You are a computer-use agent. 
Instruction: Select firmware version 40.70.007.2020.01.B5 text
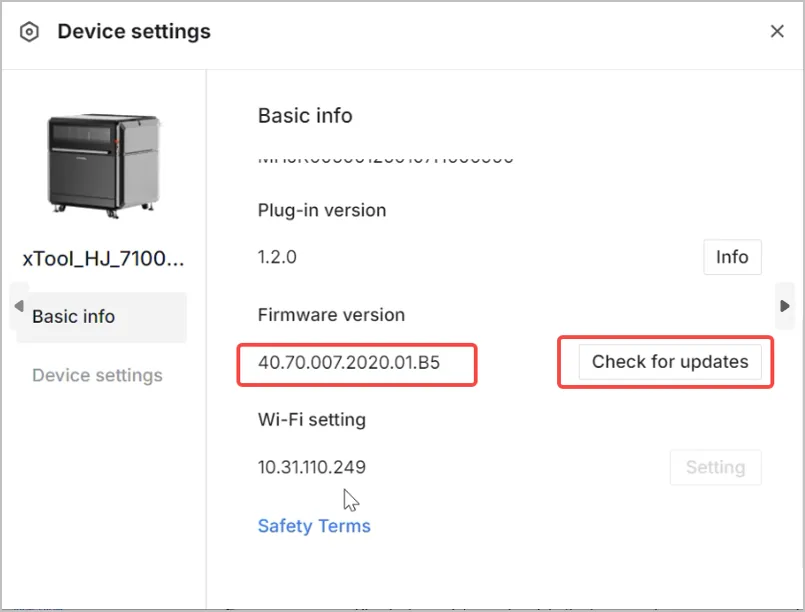pyautogui.click(x=349, y=362)
